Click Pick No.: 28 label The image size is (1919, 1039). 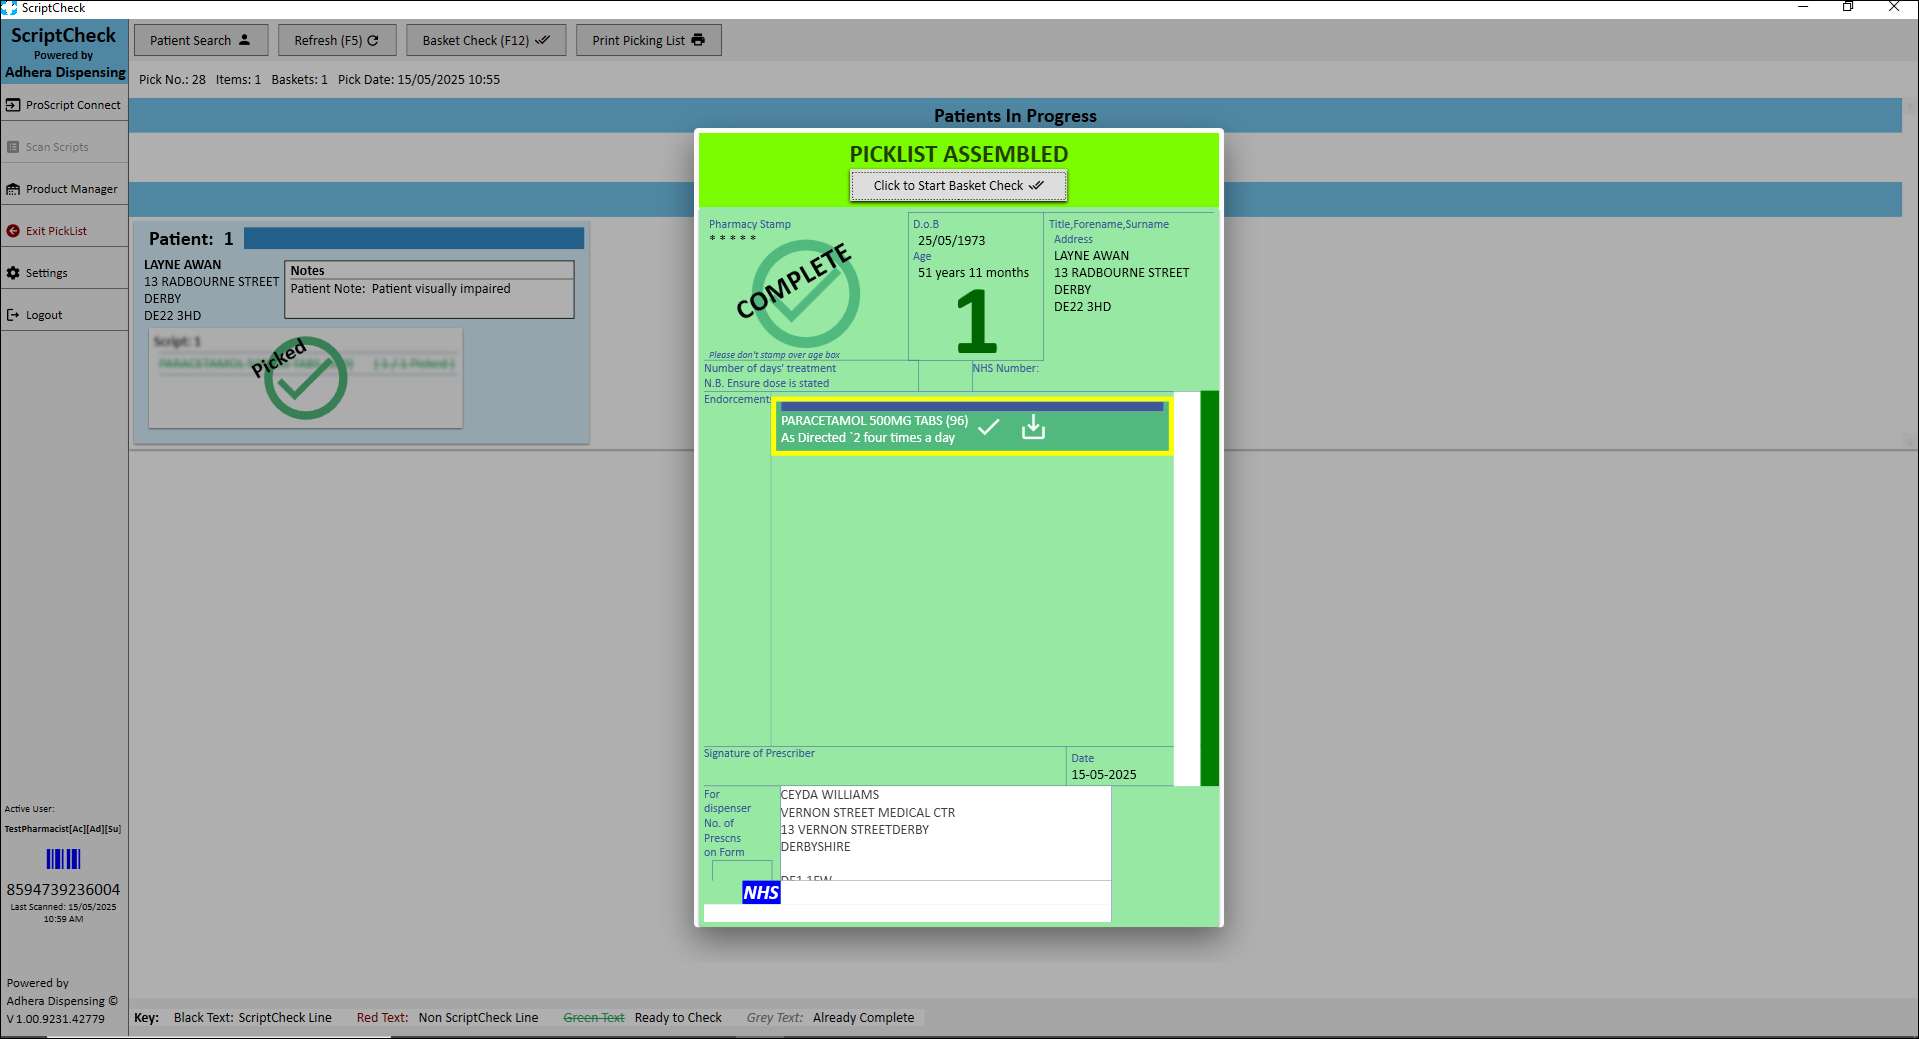point(172,80)
